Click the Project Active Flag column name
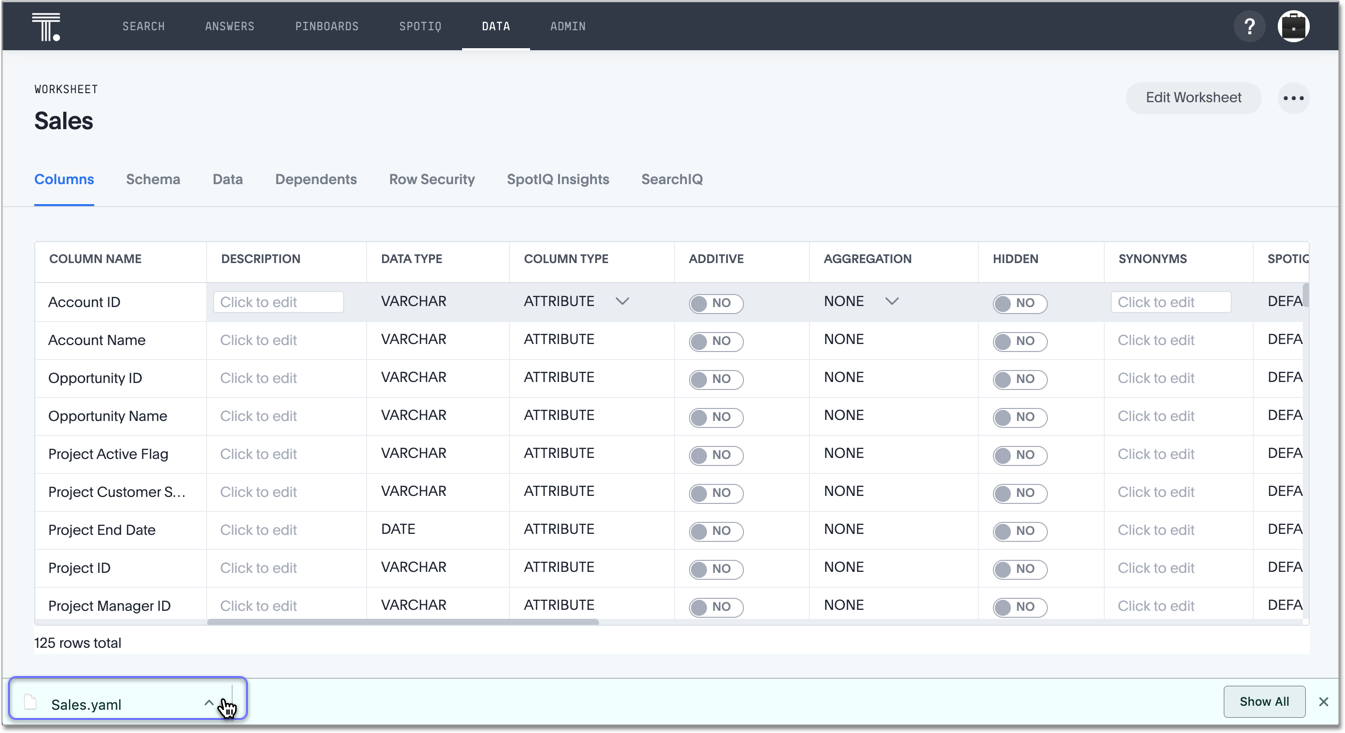This screenshot has width=1345, height=733. (108, 454)
